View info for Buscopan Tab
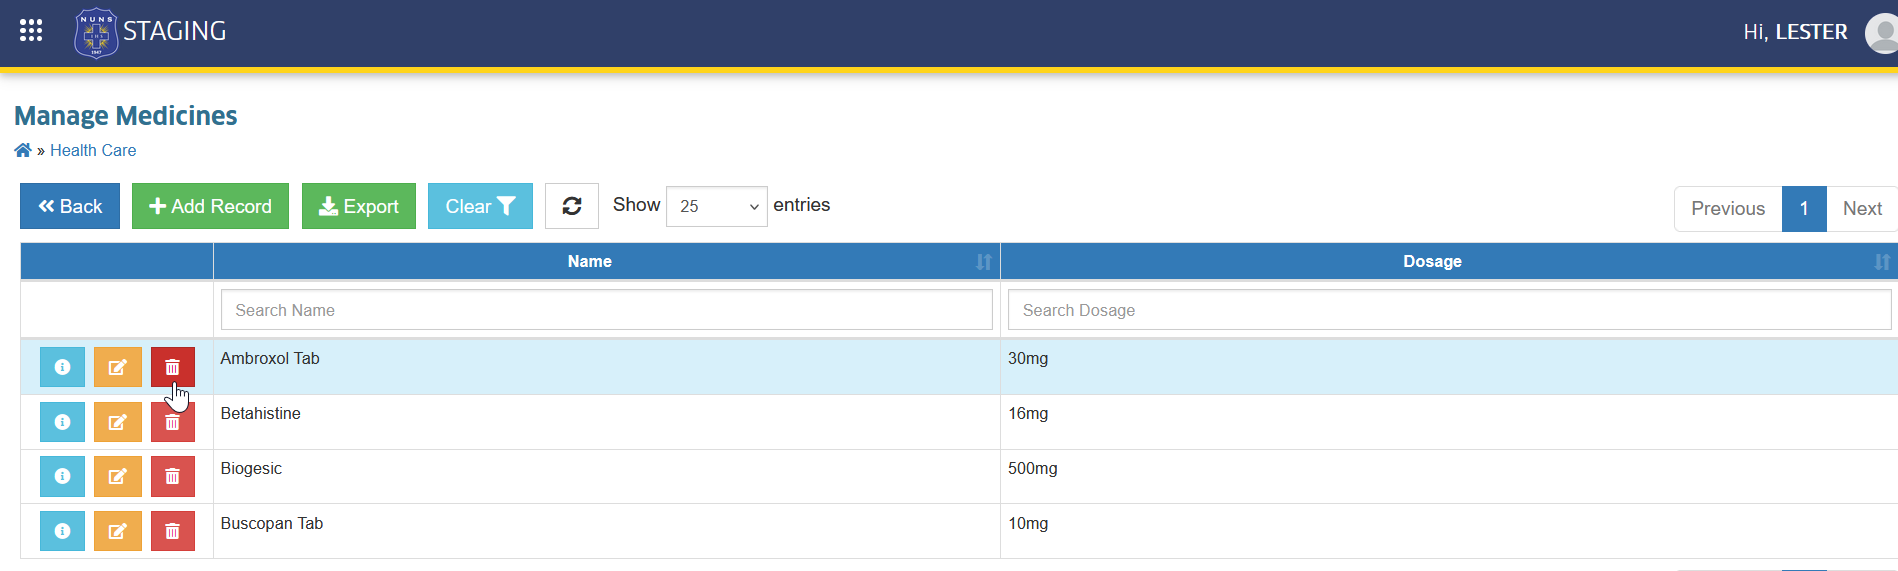 (62, 531)
